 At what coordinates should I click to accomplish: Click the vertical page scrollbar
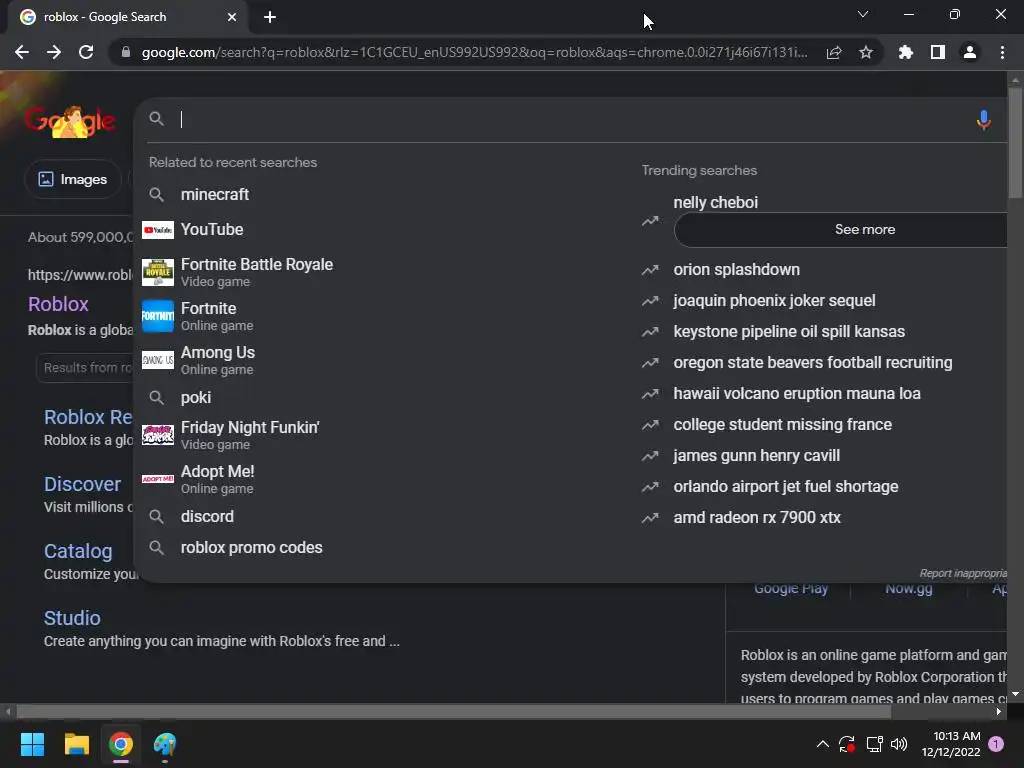[1015, 144]
